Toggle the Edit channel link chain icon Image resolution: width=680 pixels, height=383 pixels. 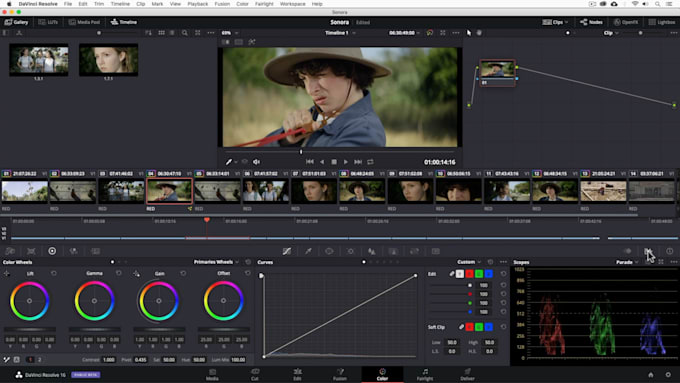[x=451, y=274]
